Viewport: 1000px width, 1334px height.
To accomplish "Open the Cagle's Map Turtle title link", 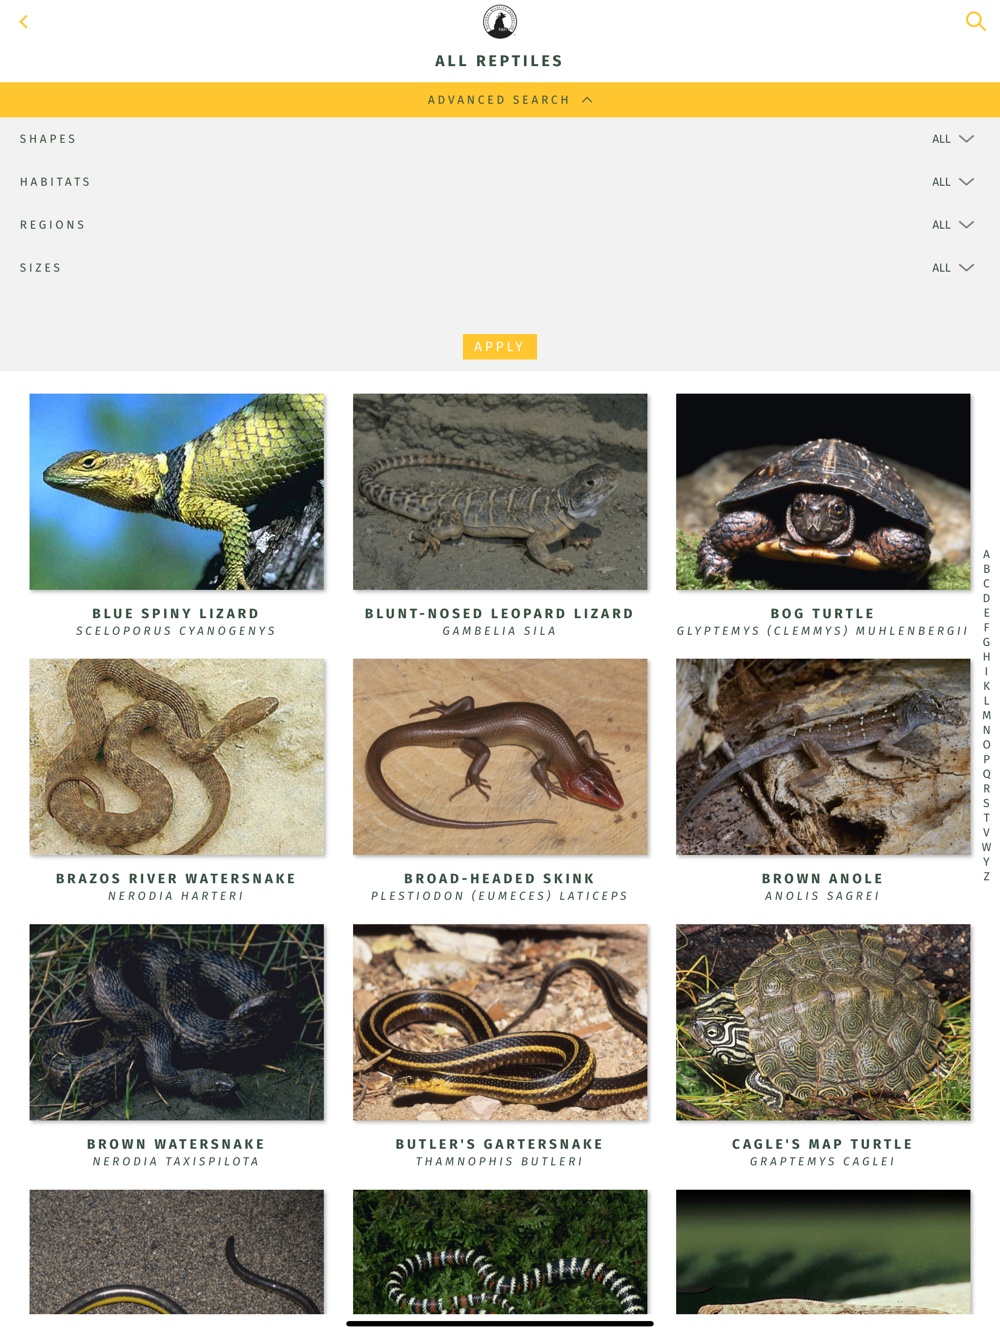I will (823, 1144).
